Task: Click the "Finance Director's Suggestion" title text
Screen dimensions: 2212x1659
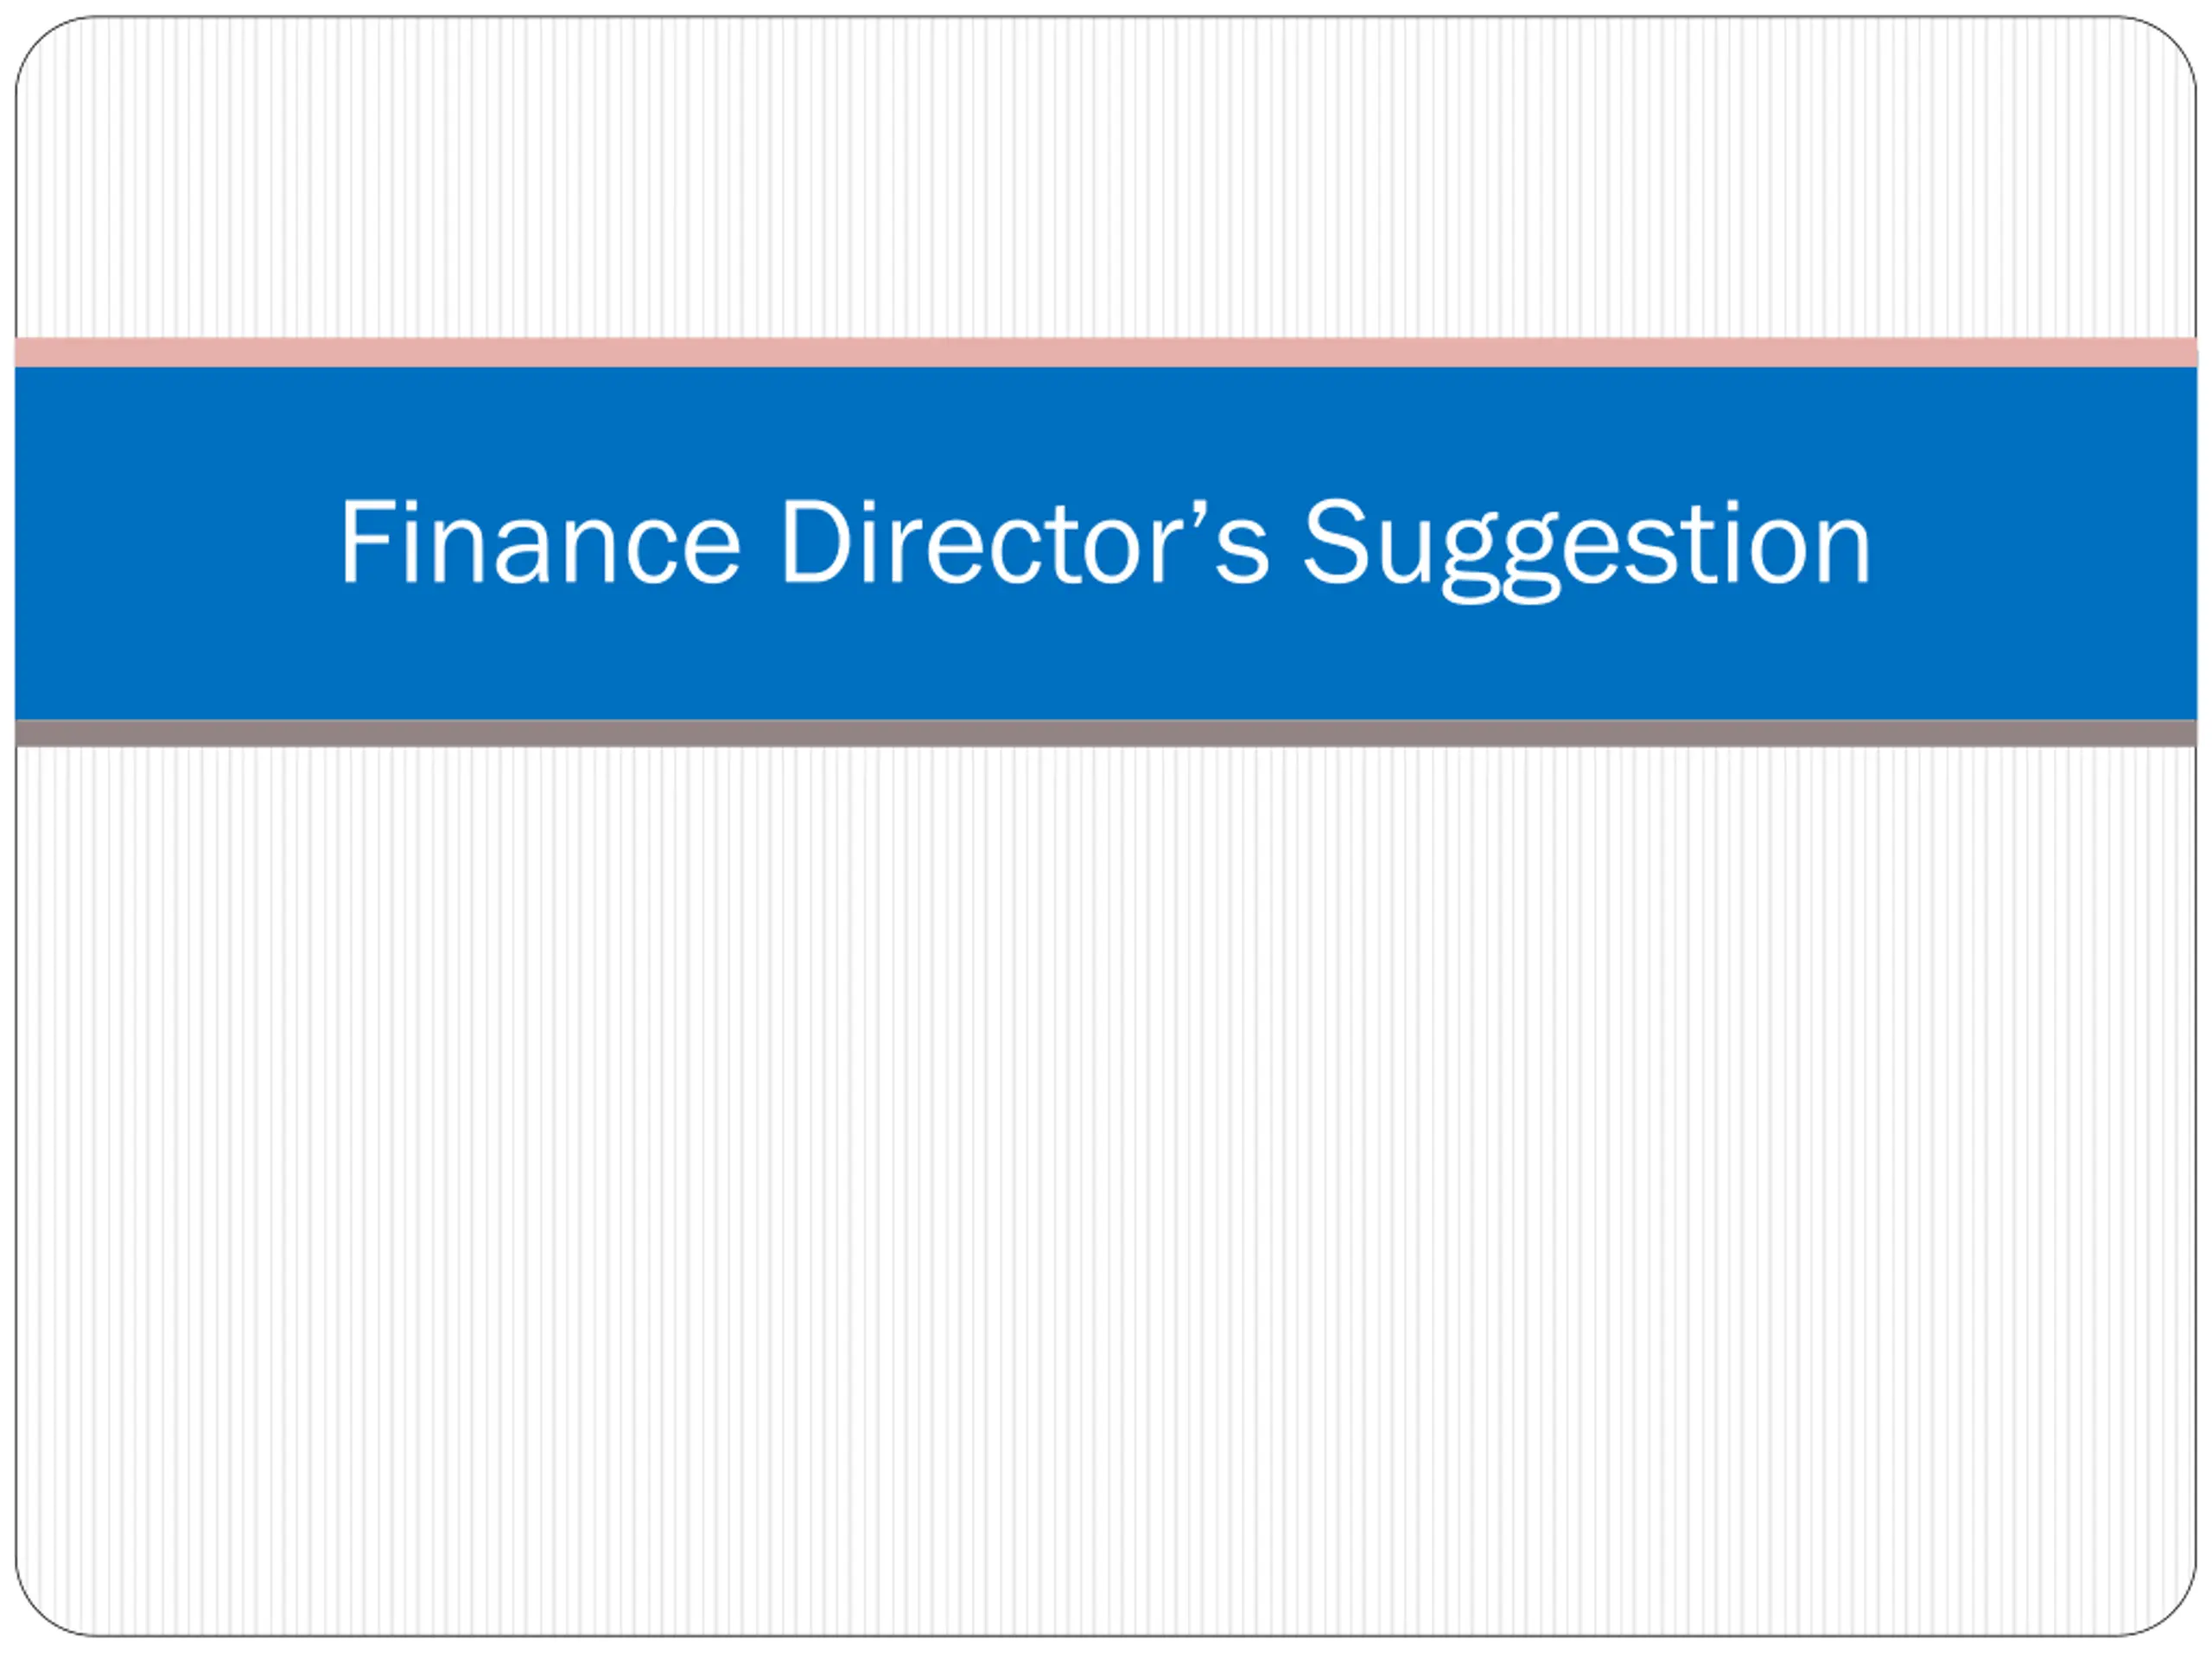Action: (1105, 548)
